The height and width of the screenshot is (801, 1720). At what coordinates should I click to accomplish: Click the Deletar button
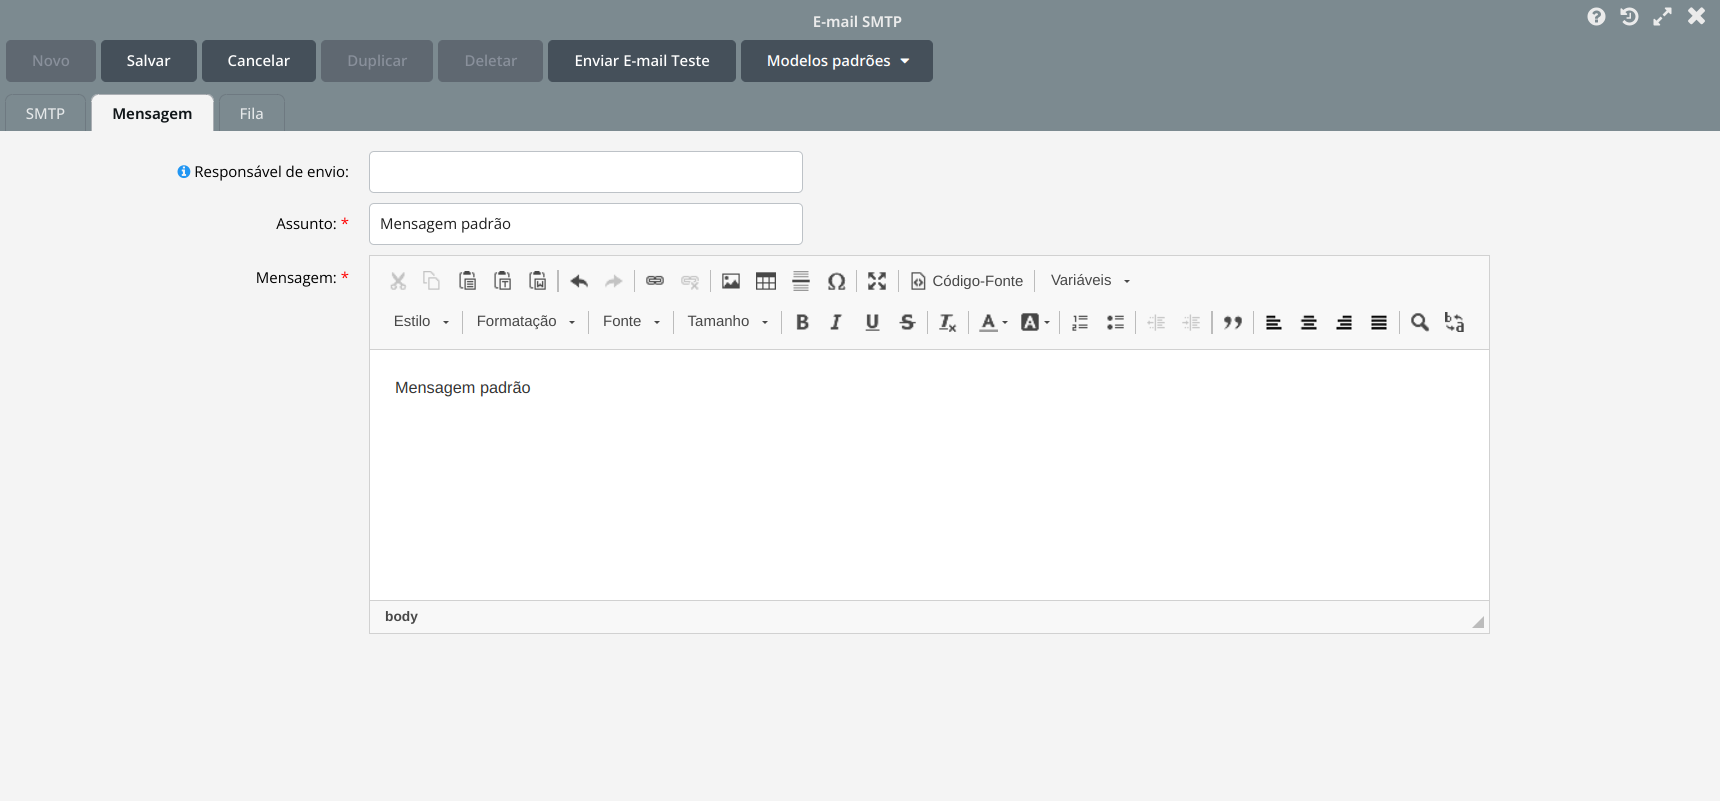coord(490,61)
